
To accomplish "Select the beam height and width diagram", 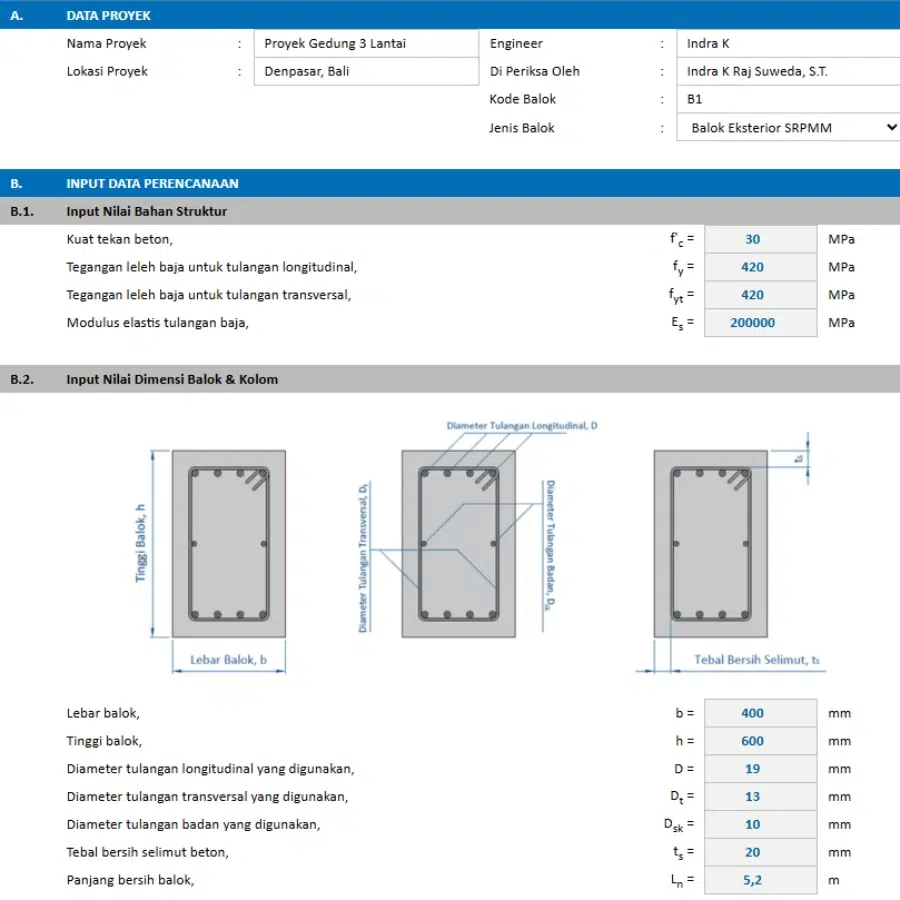I will pos(210,561).
